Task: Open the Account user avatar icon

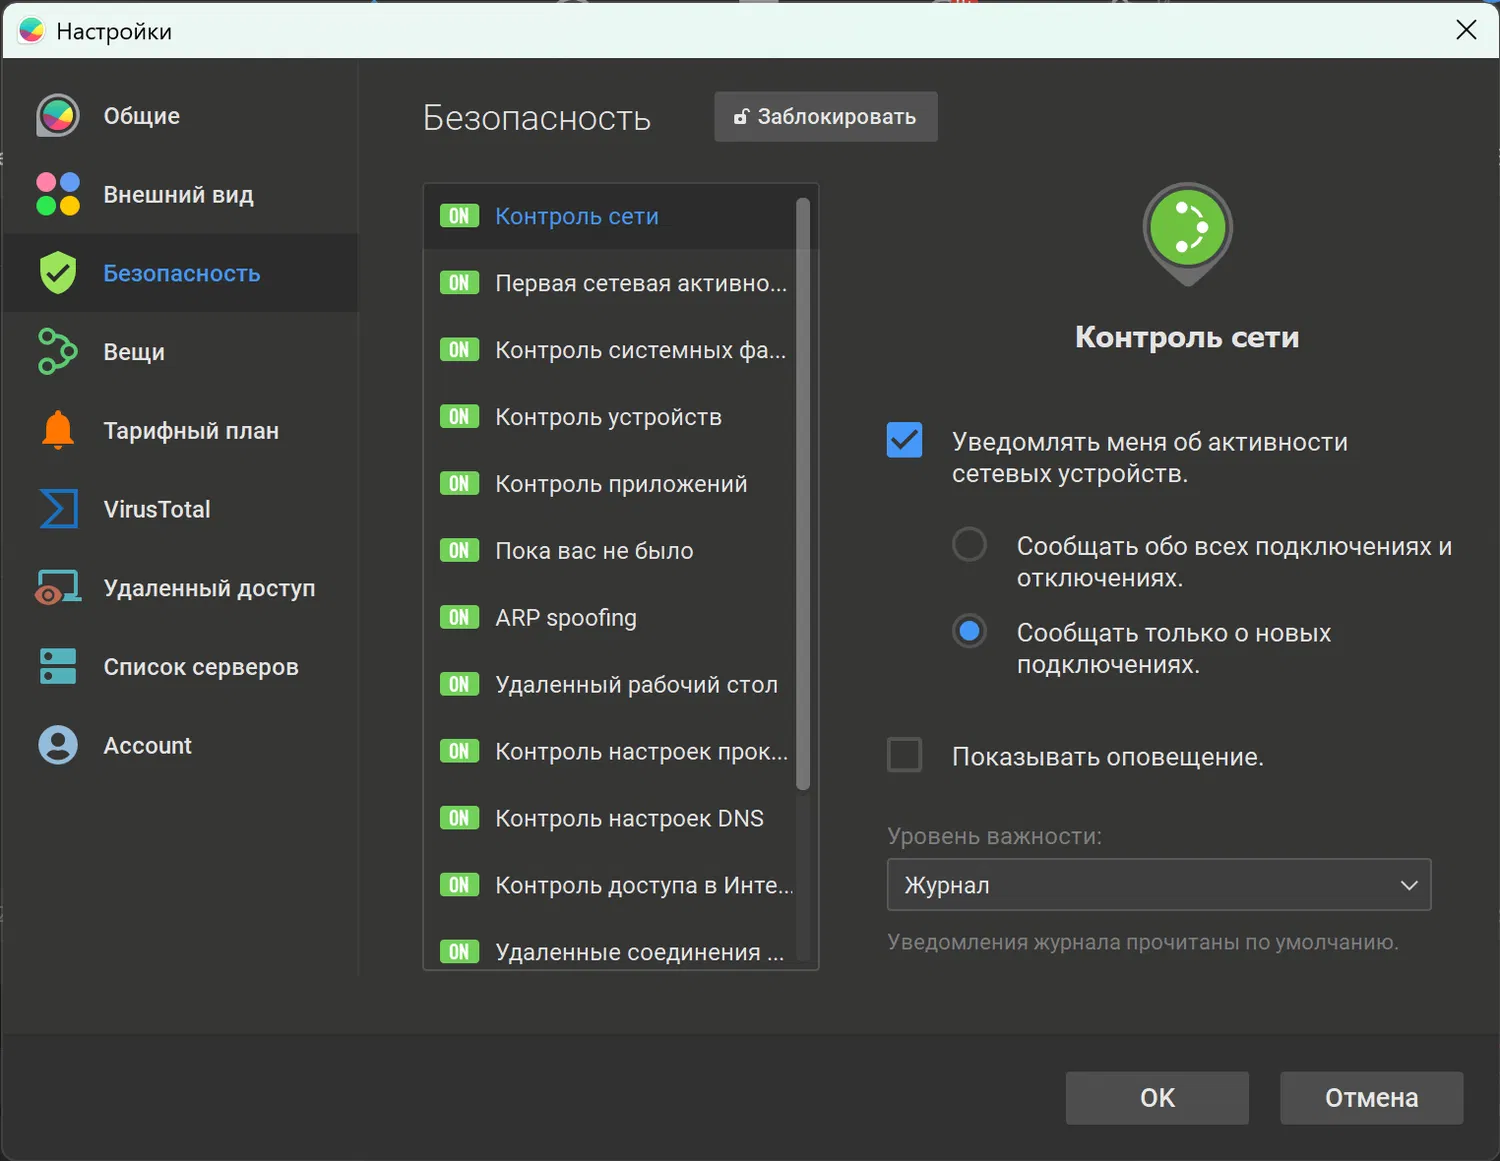Action: pyautogui.click(x=58, y=745)
